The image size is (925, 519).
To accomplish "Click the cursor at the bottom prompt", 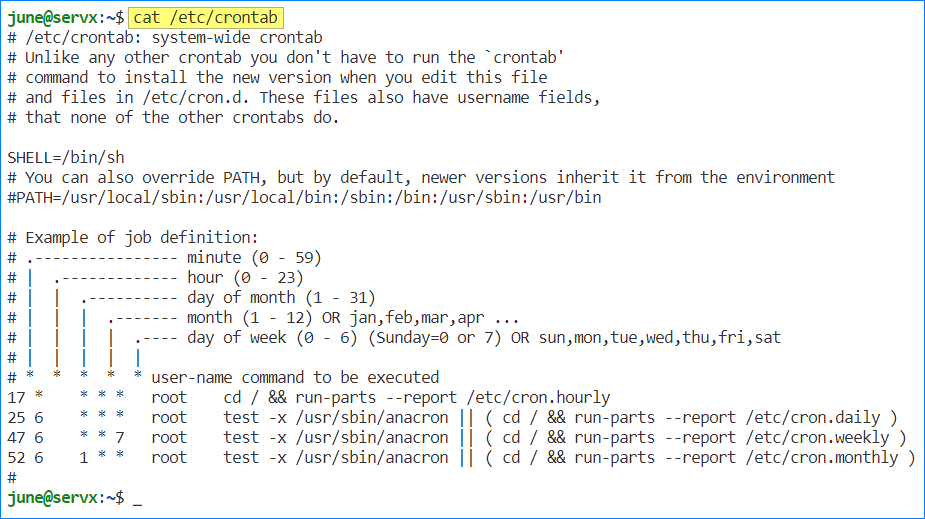I will click(138, 498).
